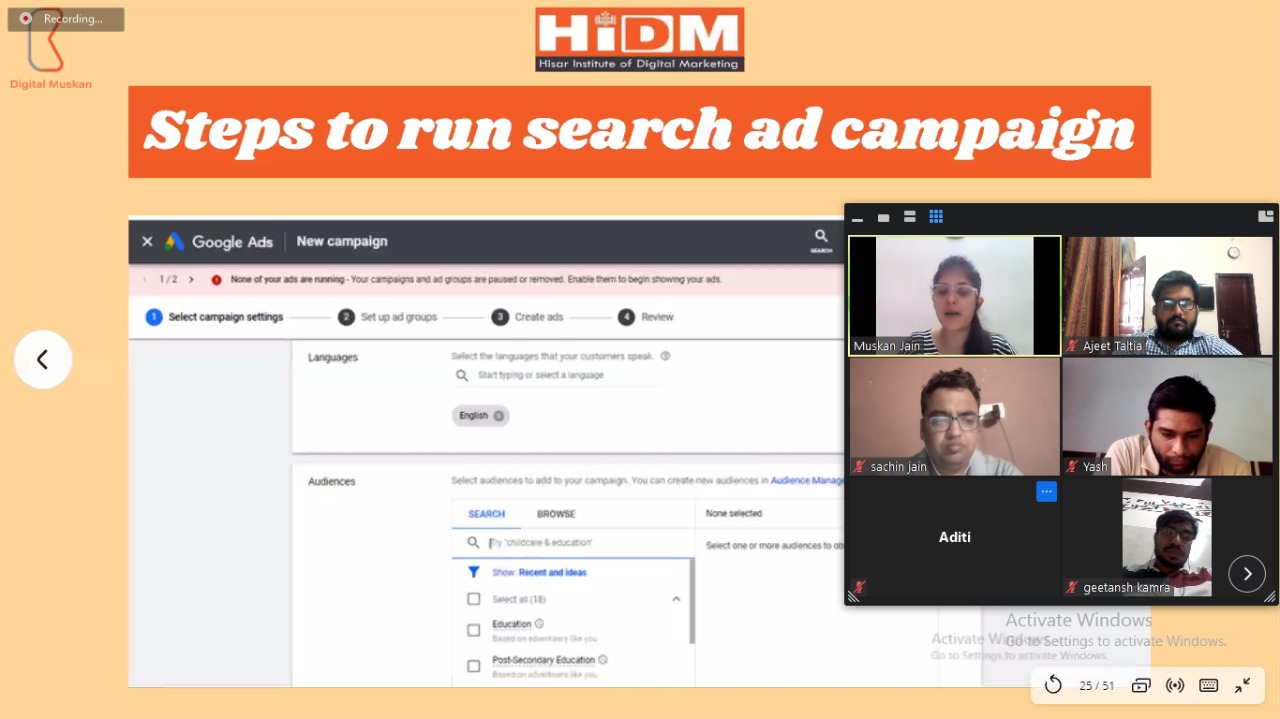Switch Zoom to single speaker view
Image resolution: width=1280 pixels, height=719 pixels.
tap(883, 217)
